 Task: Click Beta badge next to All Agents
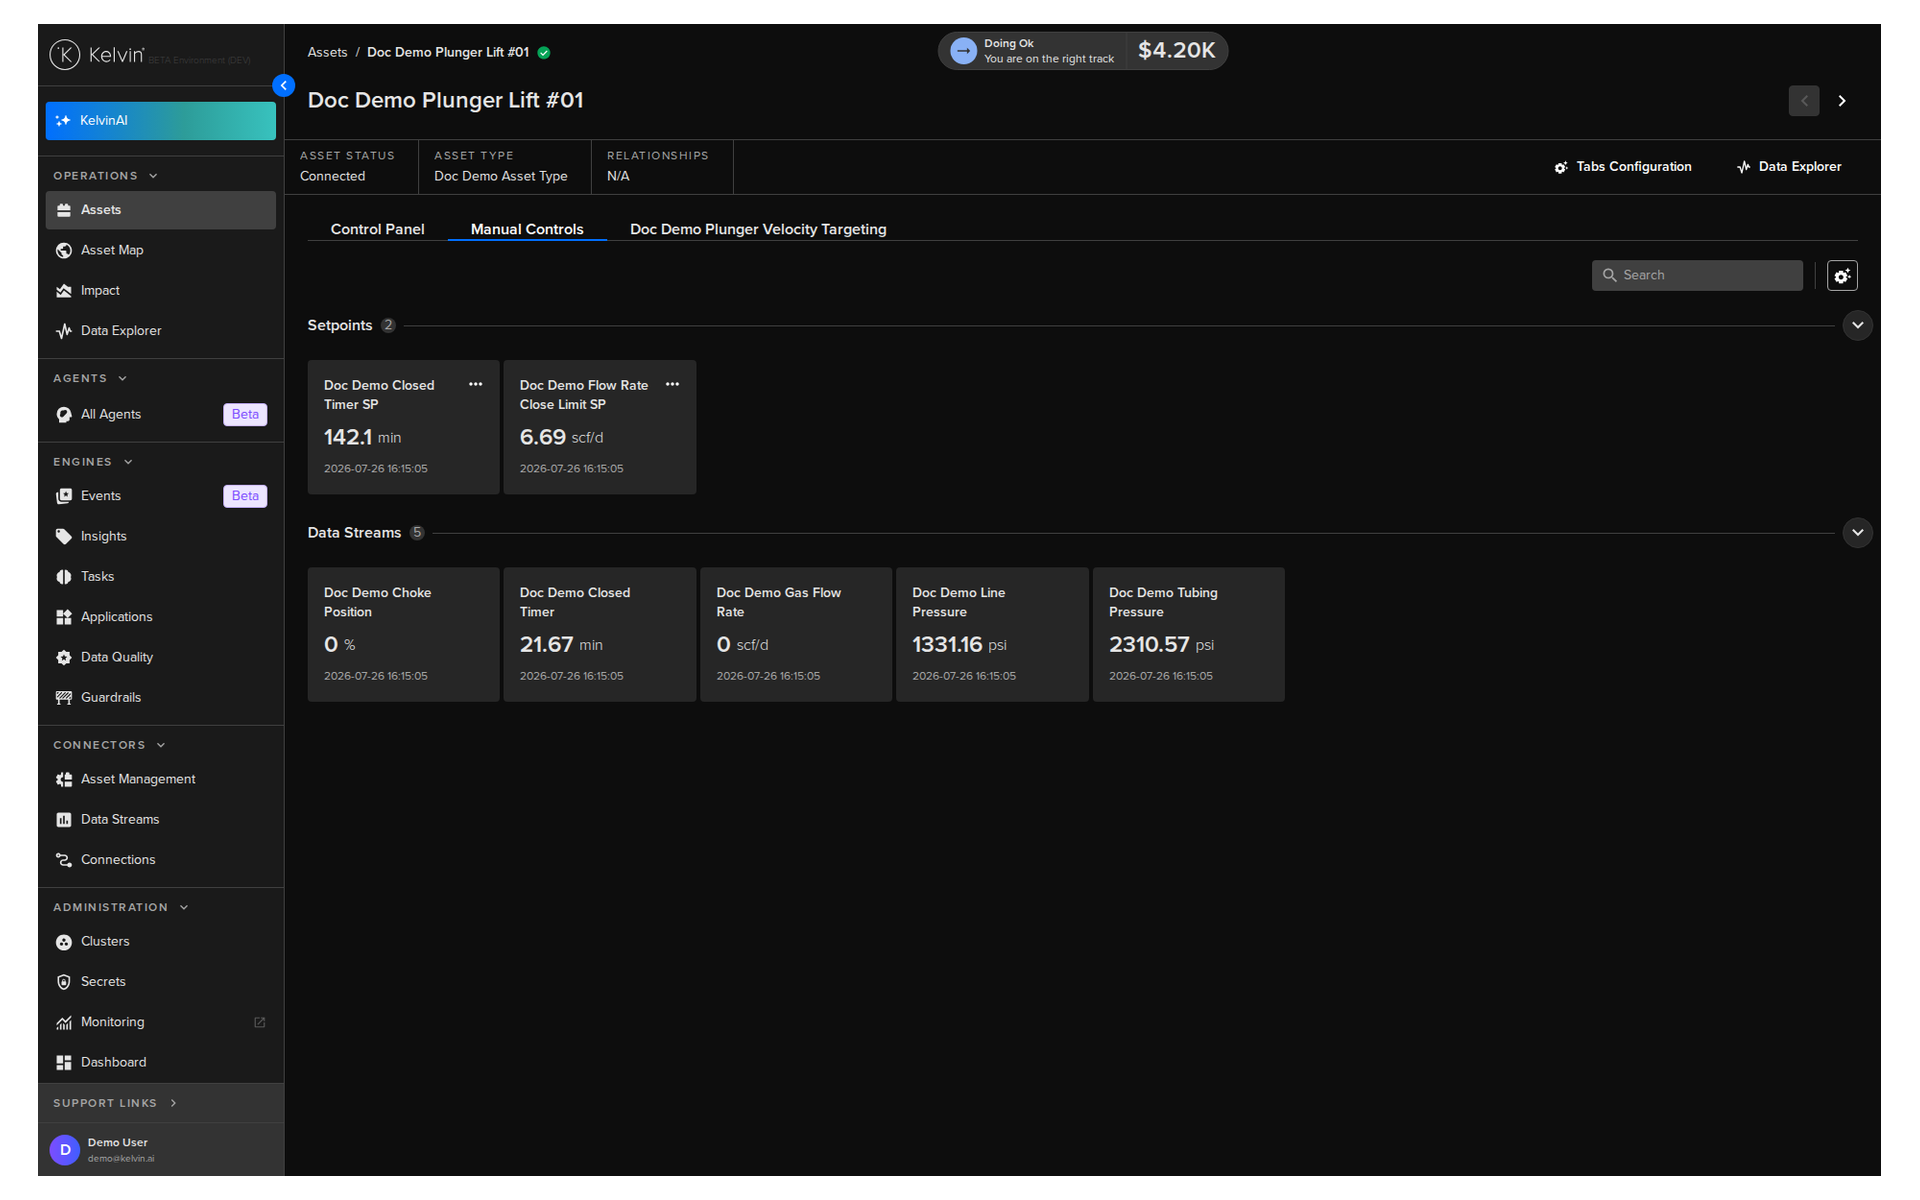[245, 415]
